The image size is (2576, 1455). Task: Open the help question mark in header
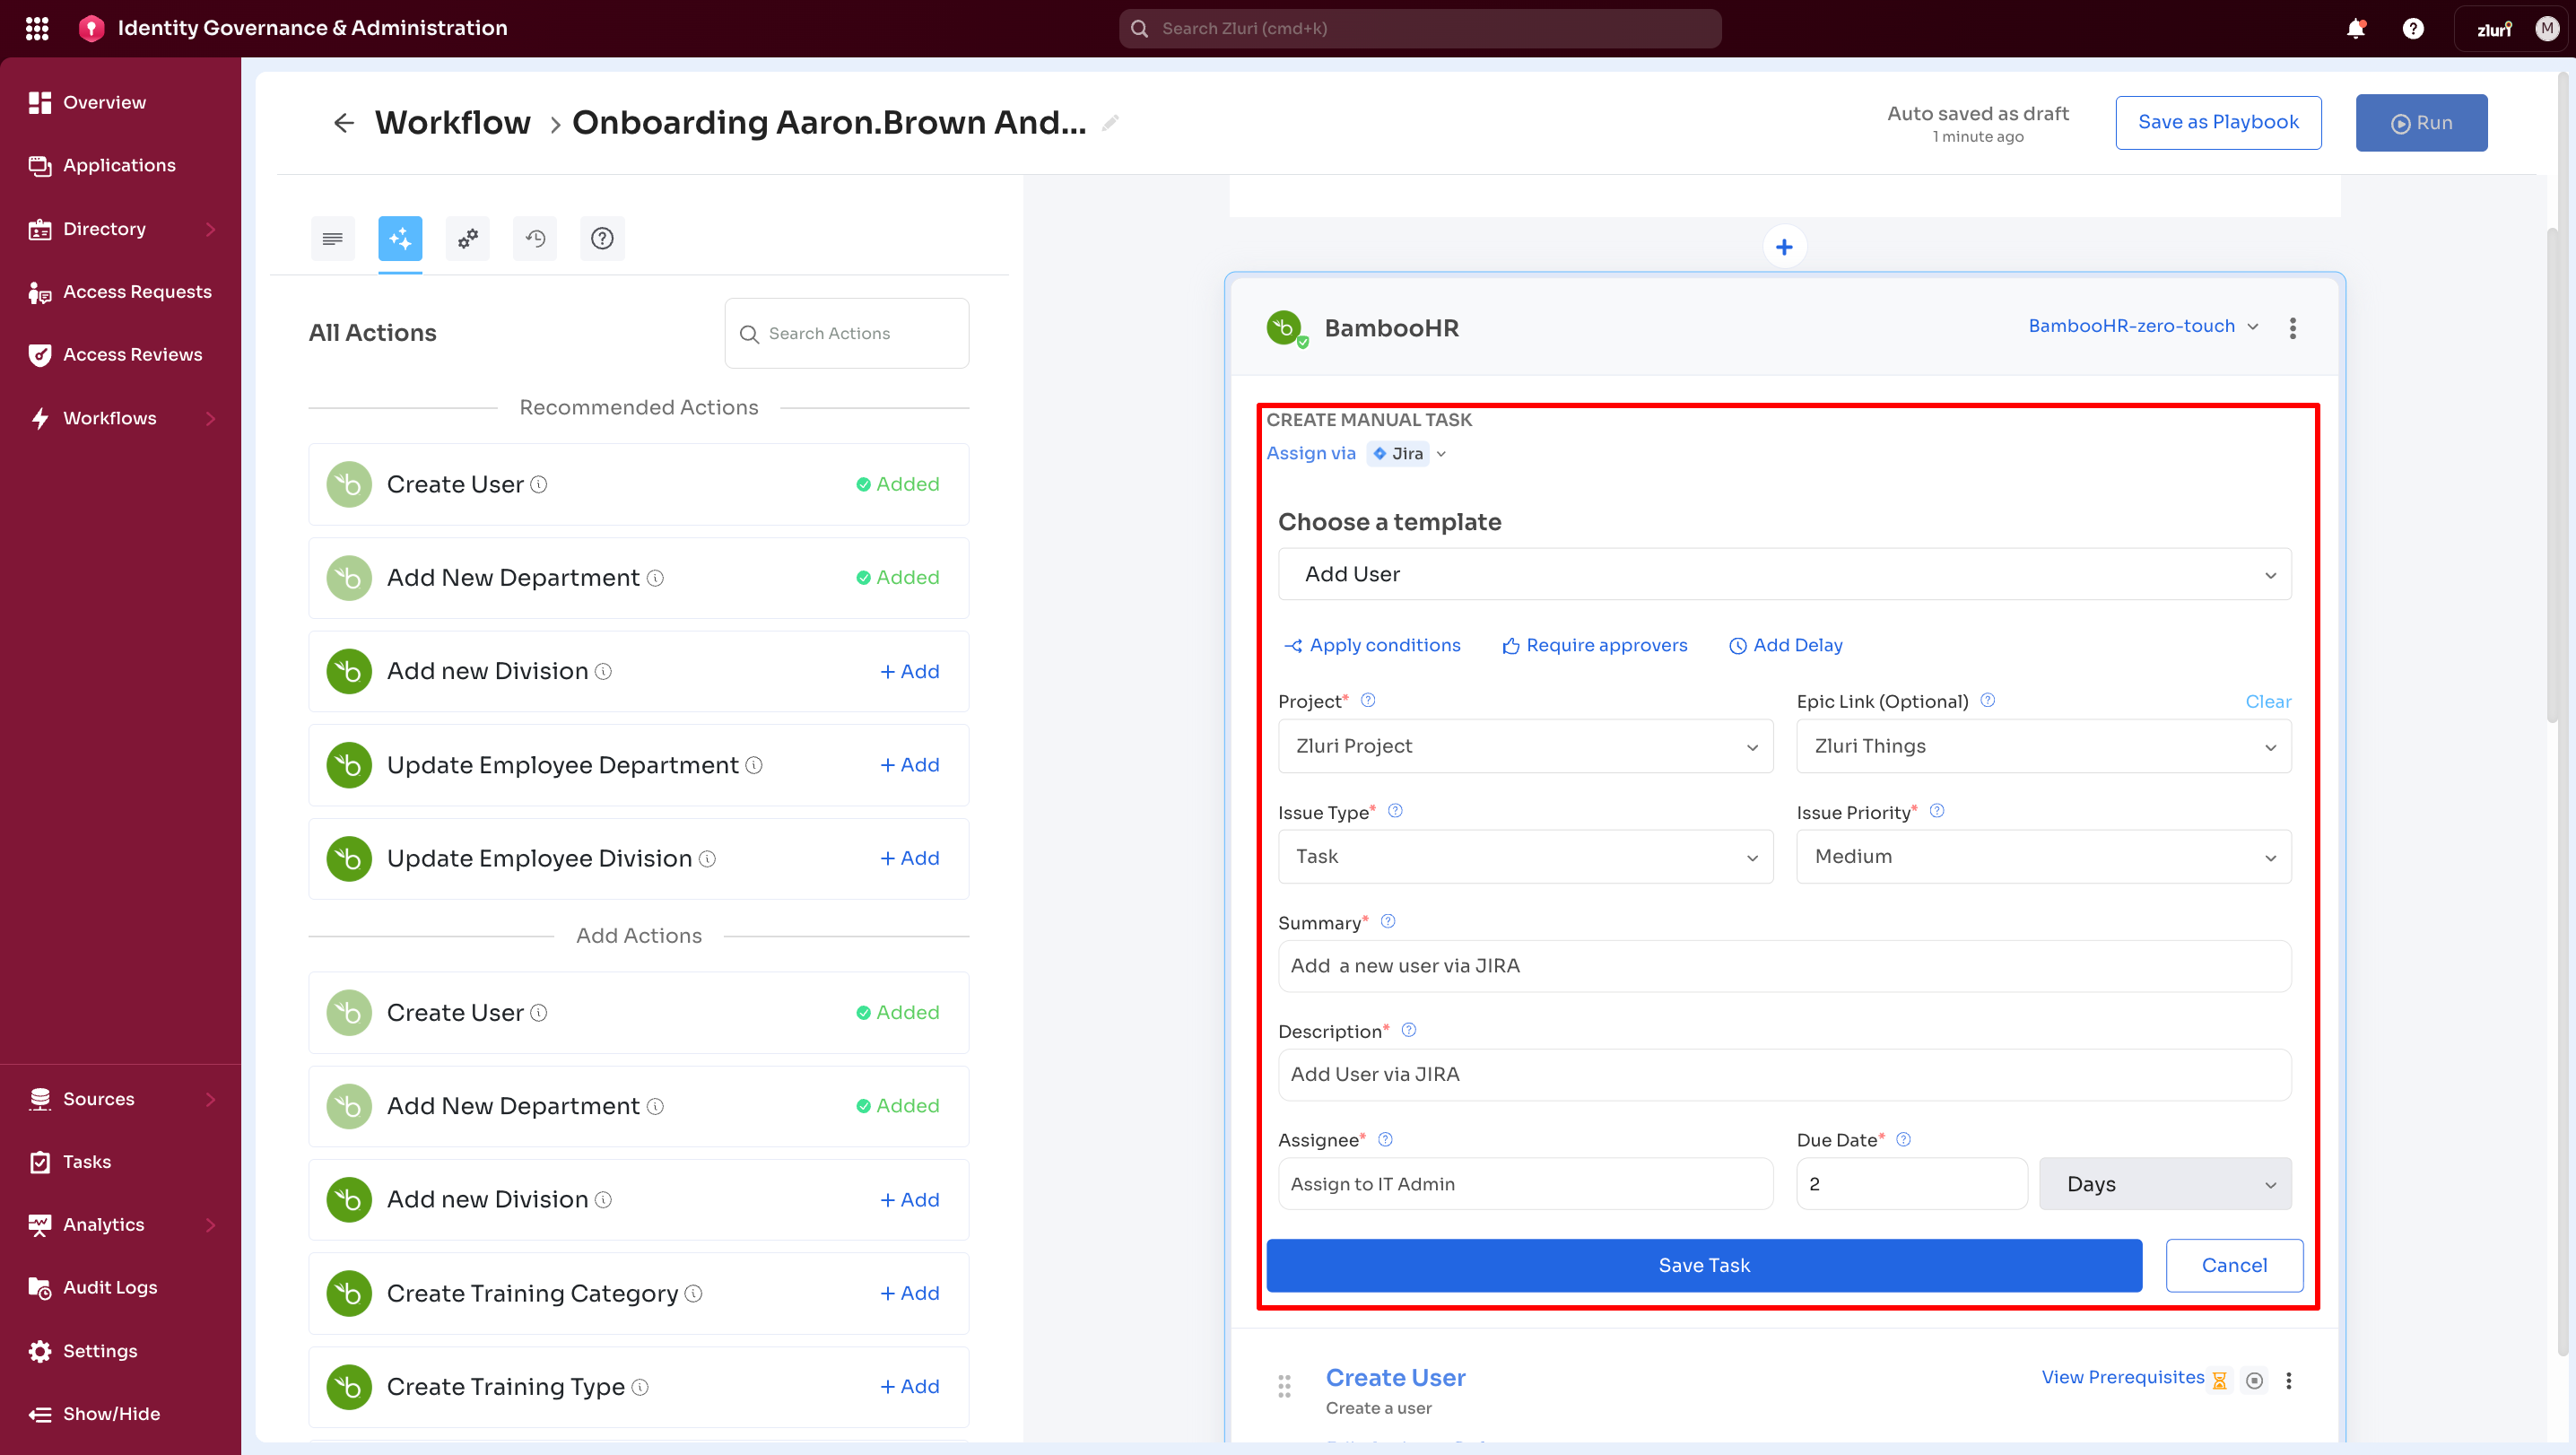[x=2412, y=28]
